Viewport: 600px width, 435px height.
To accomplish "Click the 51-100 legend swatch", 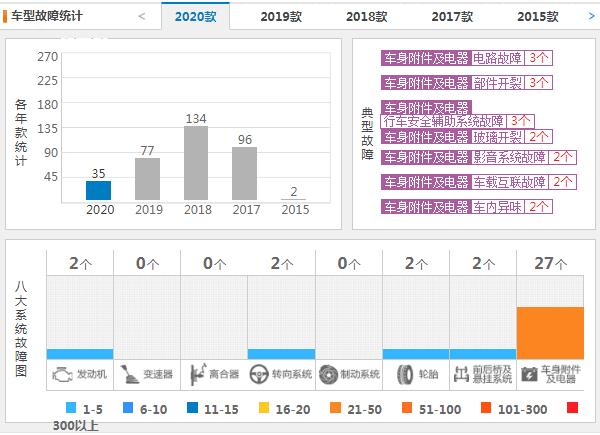I will (x=407, y=407).
